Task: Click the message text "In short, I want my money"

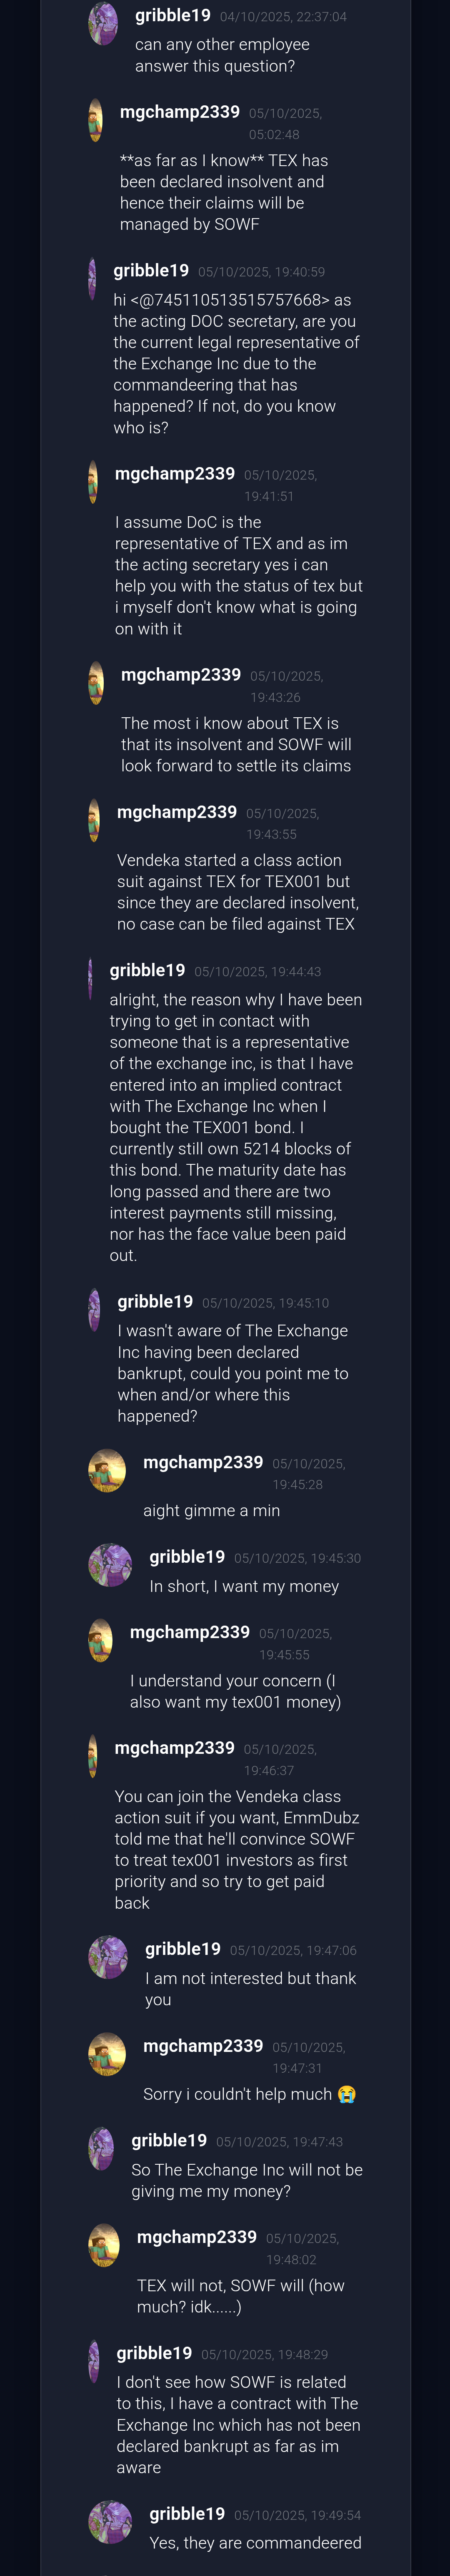Action: (x=244, y=1586)
